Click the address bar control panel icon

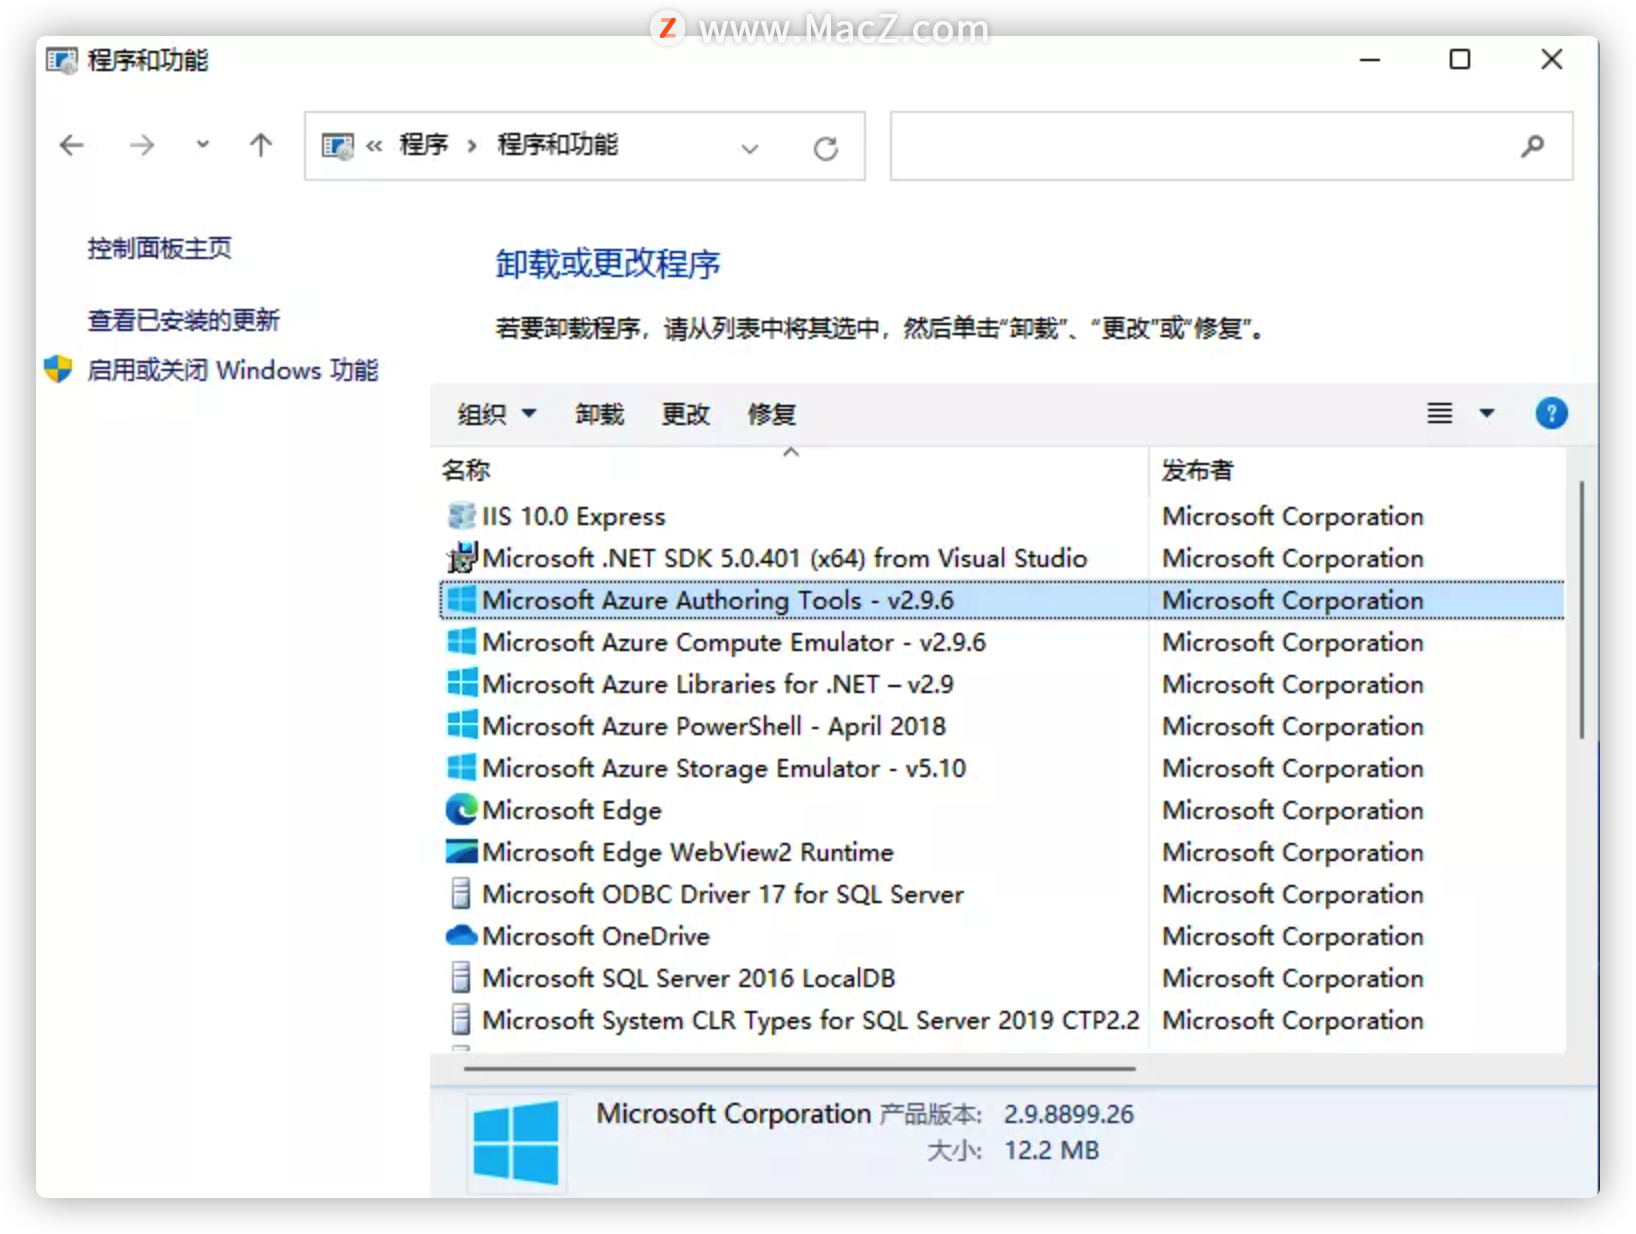click(338, 146)
